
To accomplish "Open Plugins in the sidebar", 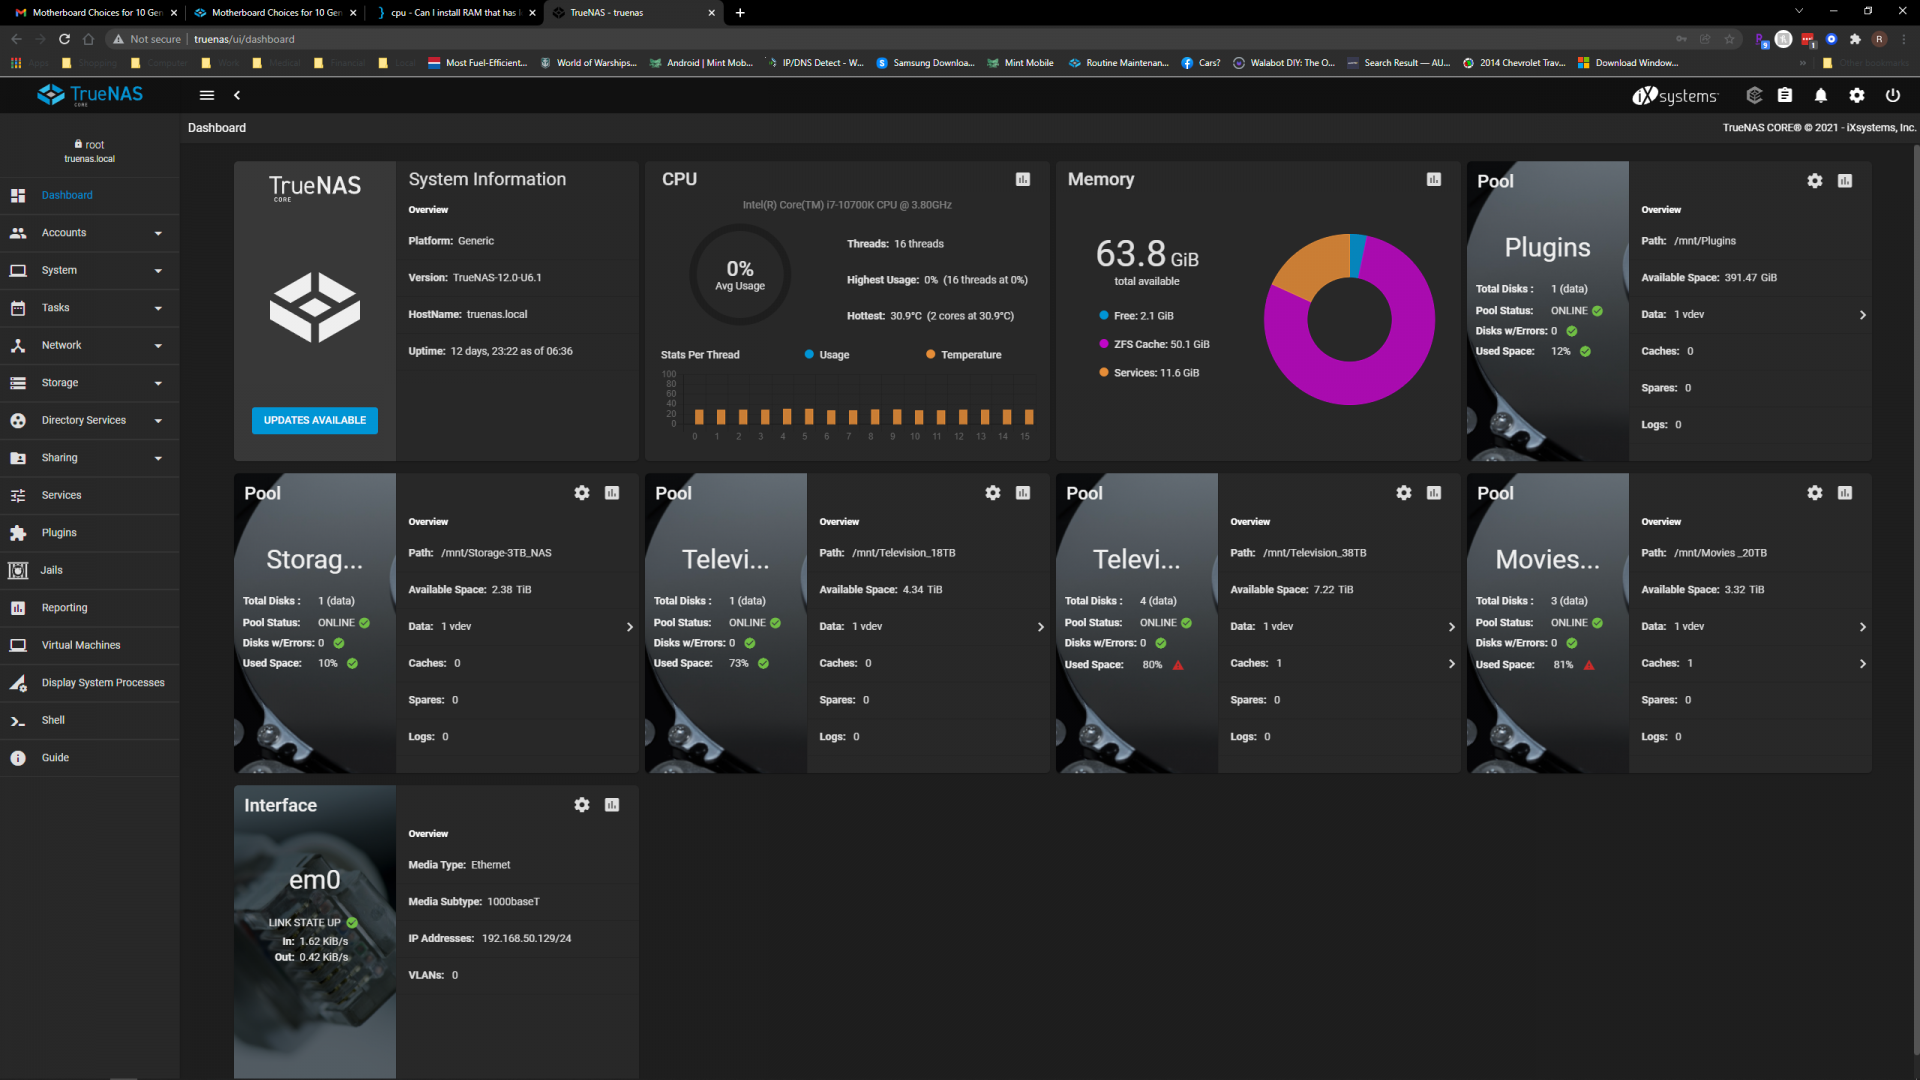I will click(89, 533).
